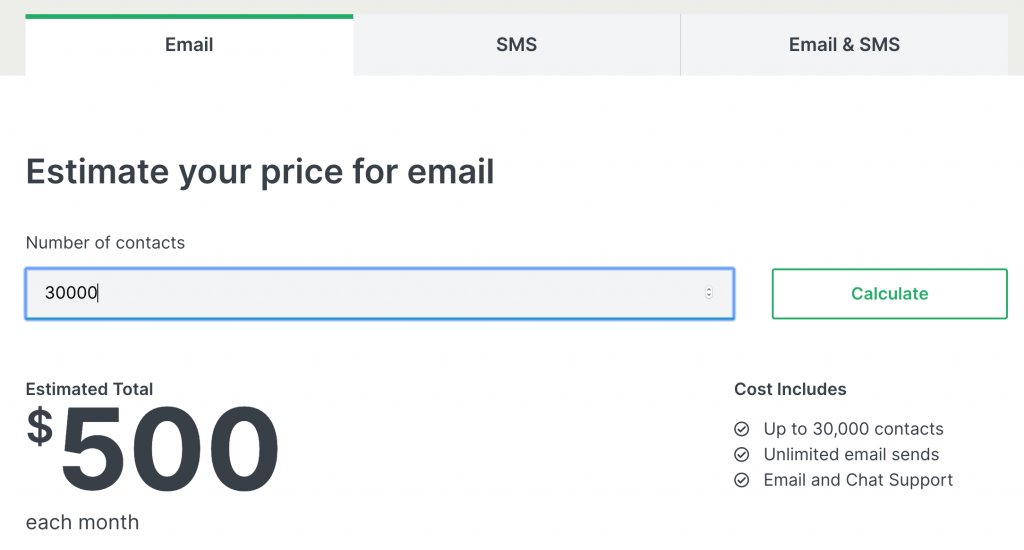
Task: Click the Number of contacts input field
Action: tap(380, 293)
